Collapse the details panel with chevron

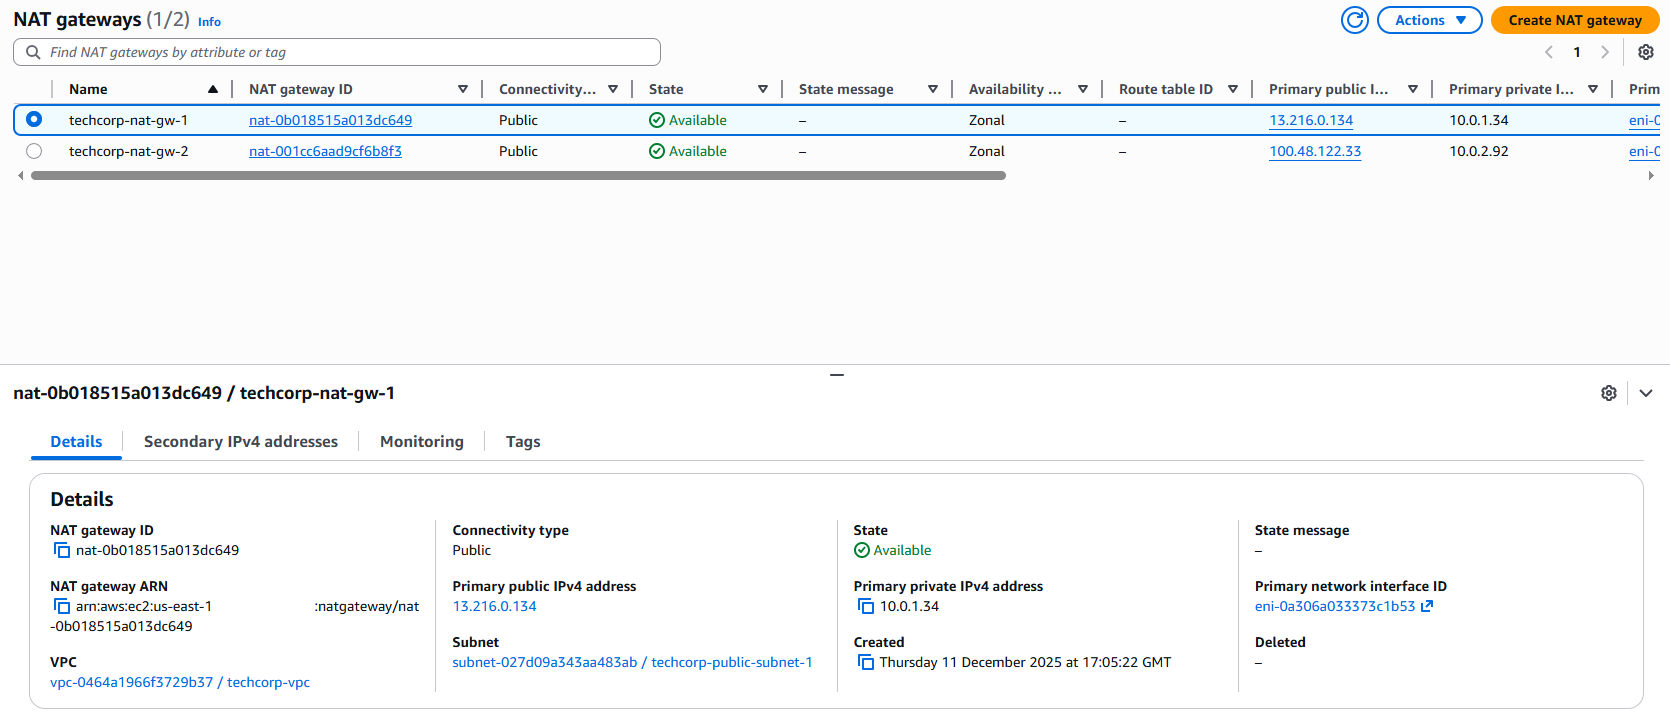tap(1645, 393)
